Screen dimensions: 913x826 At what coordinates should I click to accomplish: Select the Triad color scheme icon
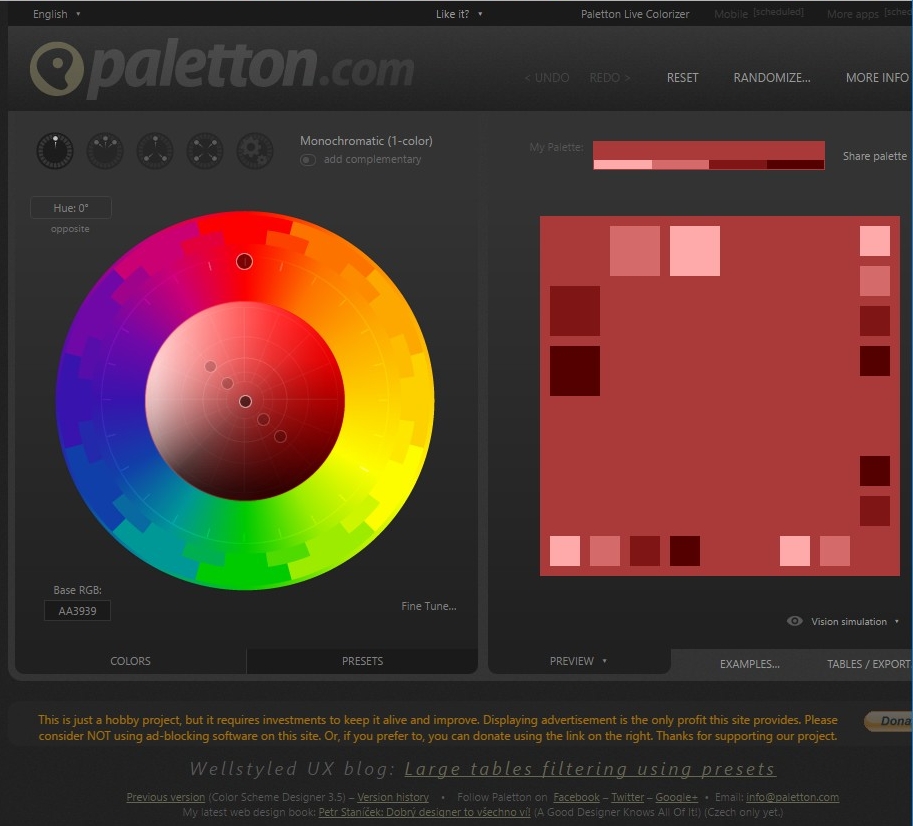click(x=154, y=150)
